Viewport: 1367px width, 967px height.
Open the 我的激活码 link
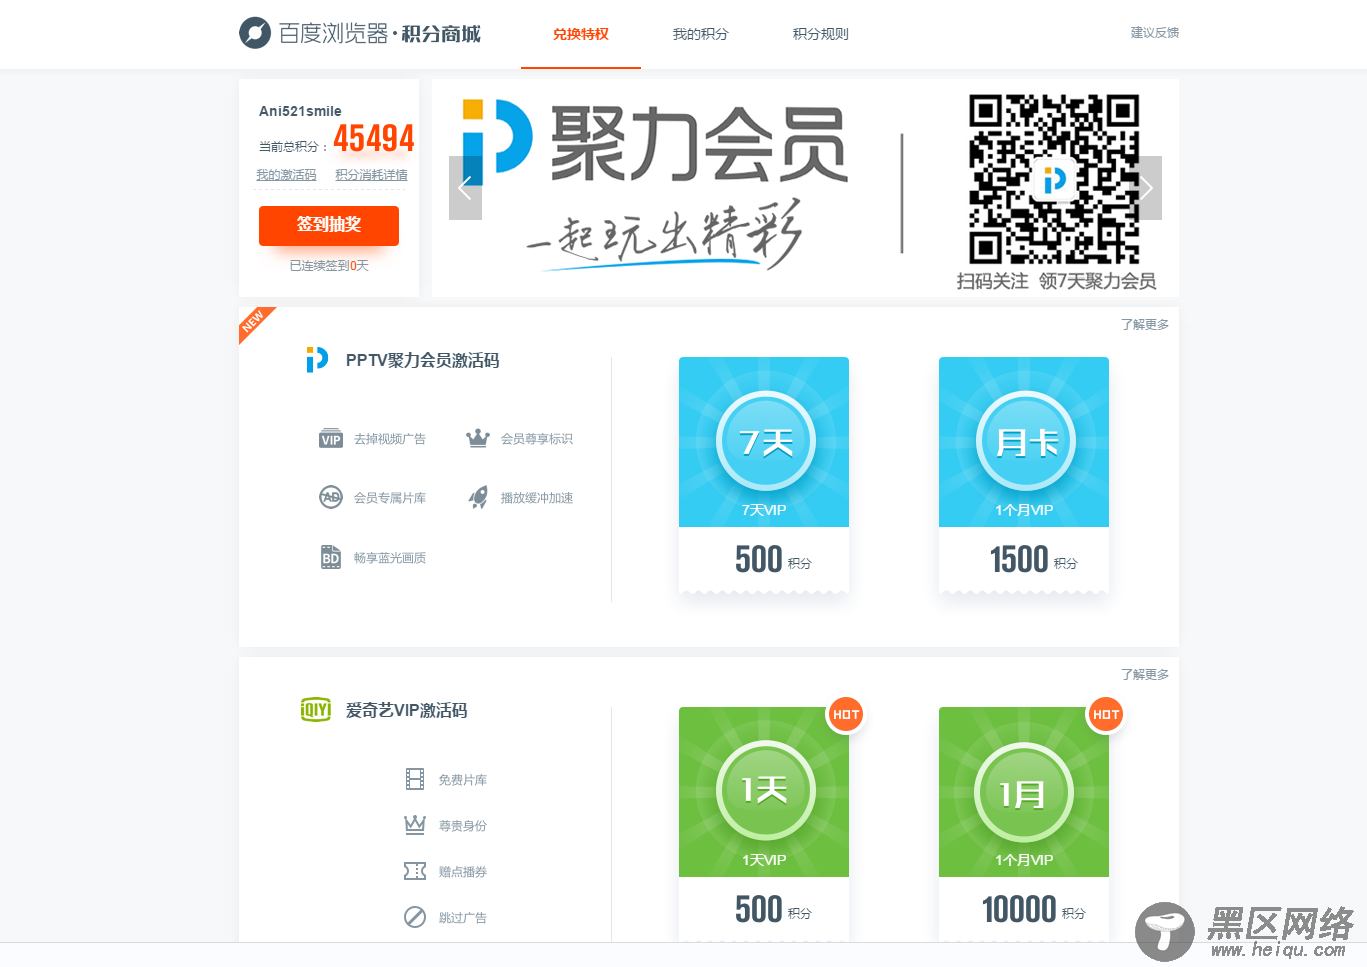(x=286, y=175)
